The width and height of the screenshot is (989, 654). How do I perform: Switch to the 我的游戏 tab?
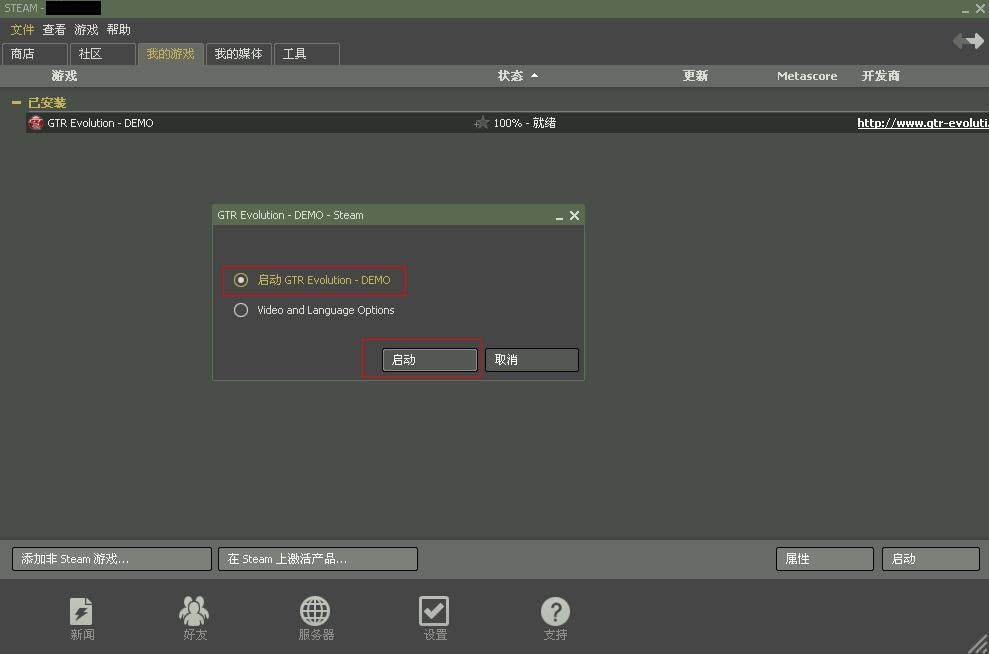(170, 54)
